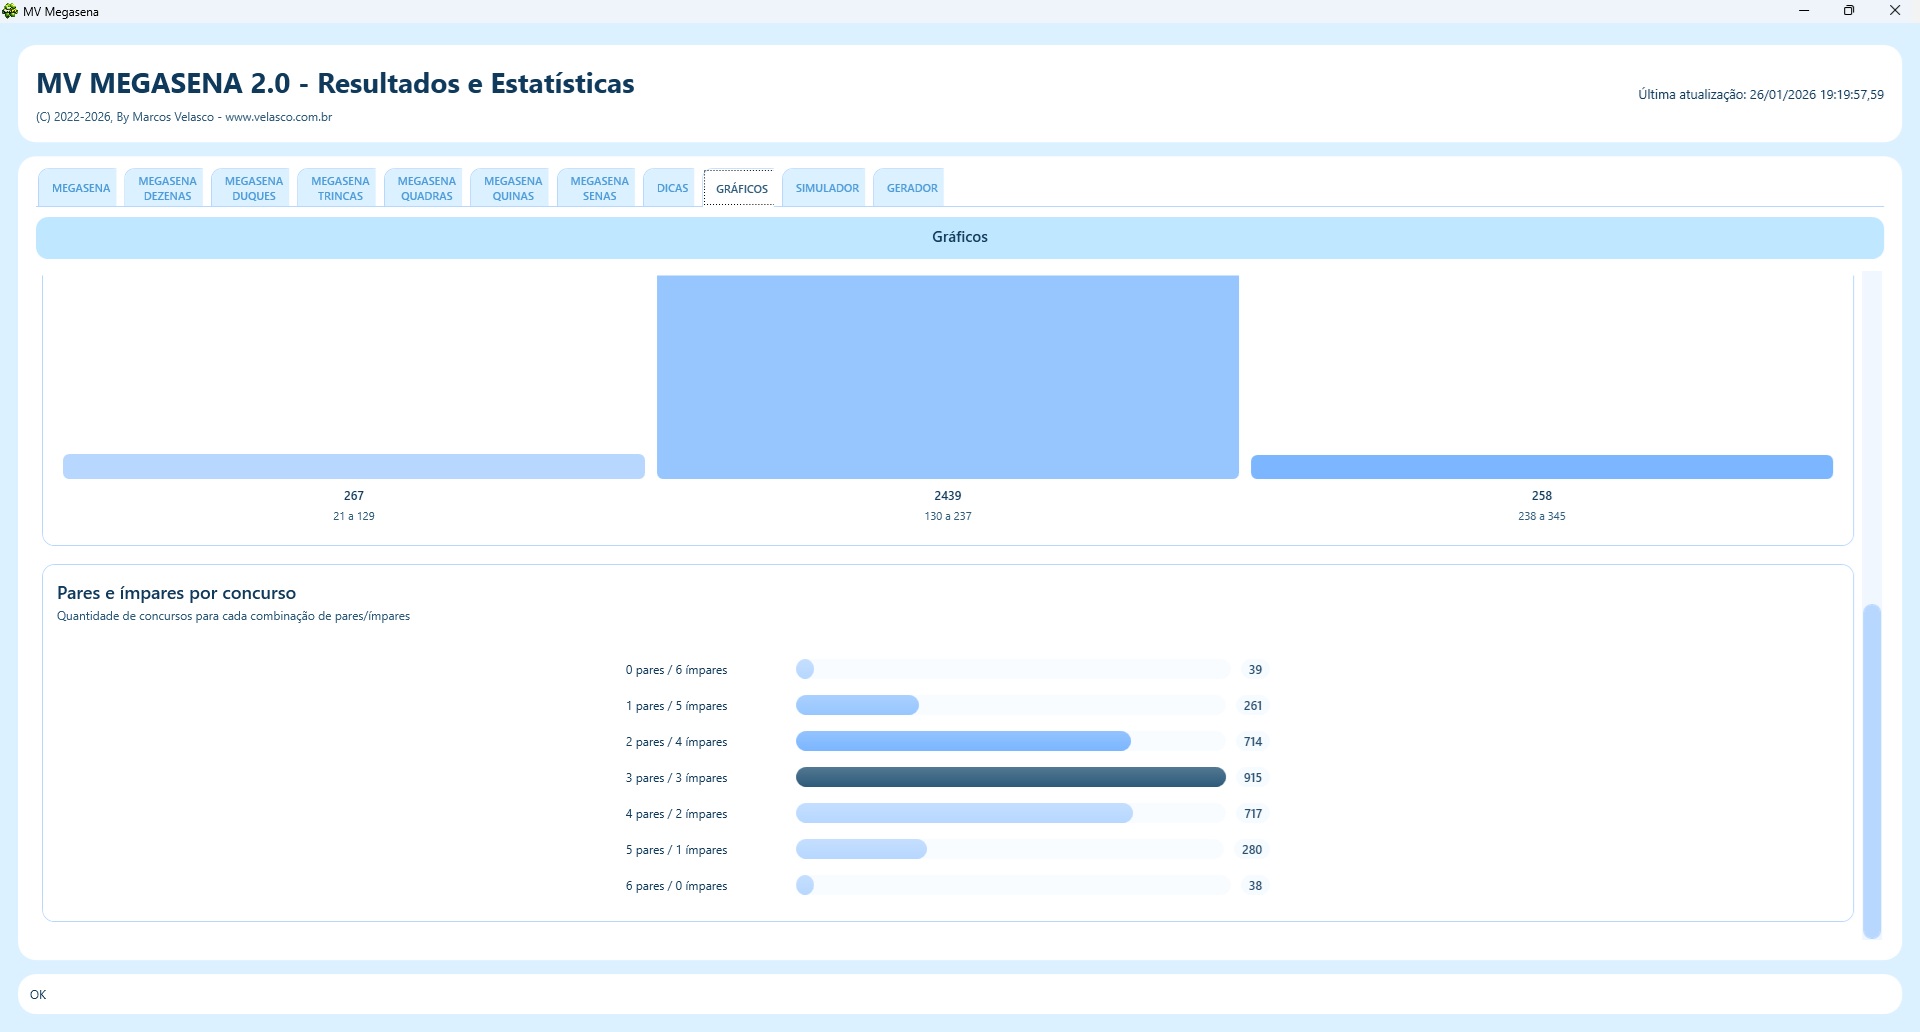1920x1032 pixels.
Task: Click the 238 a 345 histogram bar
Action: coord(1541,467)
